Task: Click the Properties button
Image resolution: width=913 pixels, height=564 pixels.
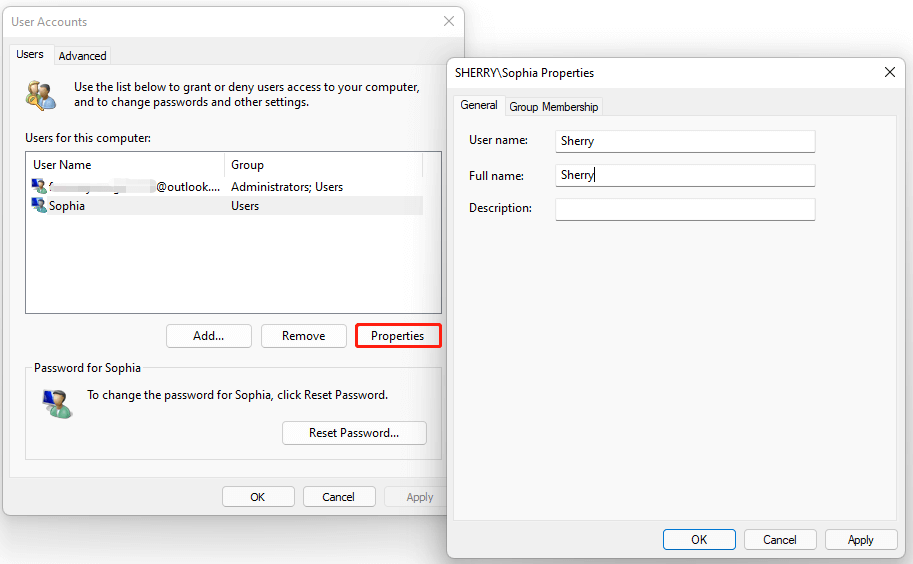Action: [398, 336]
